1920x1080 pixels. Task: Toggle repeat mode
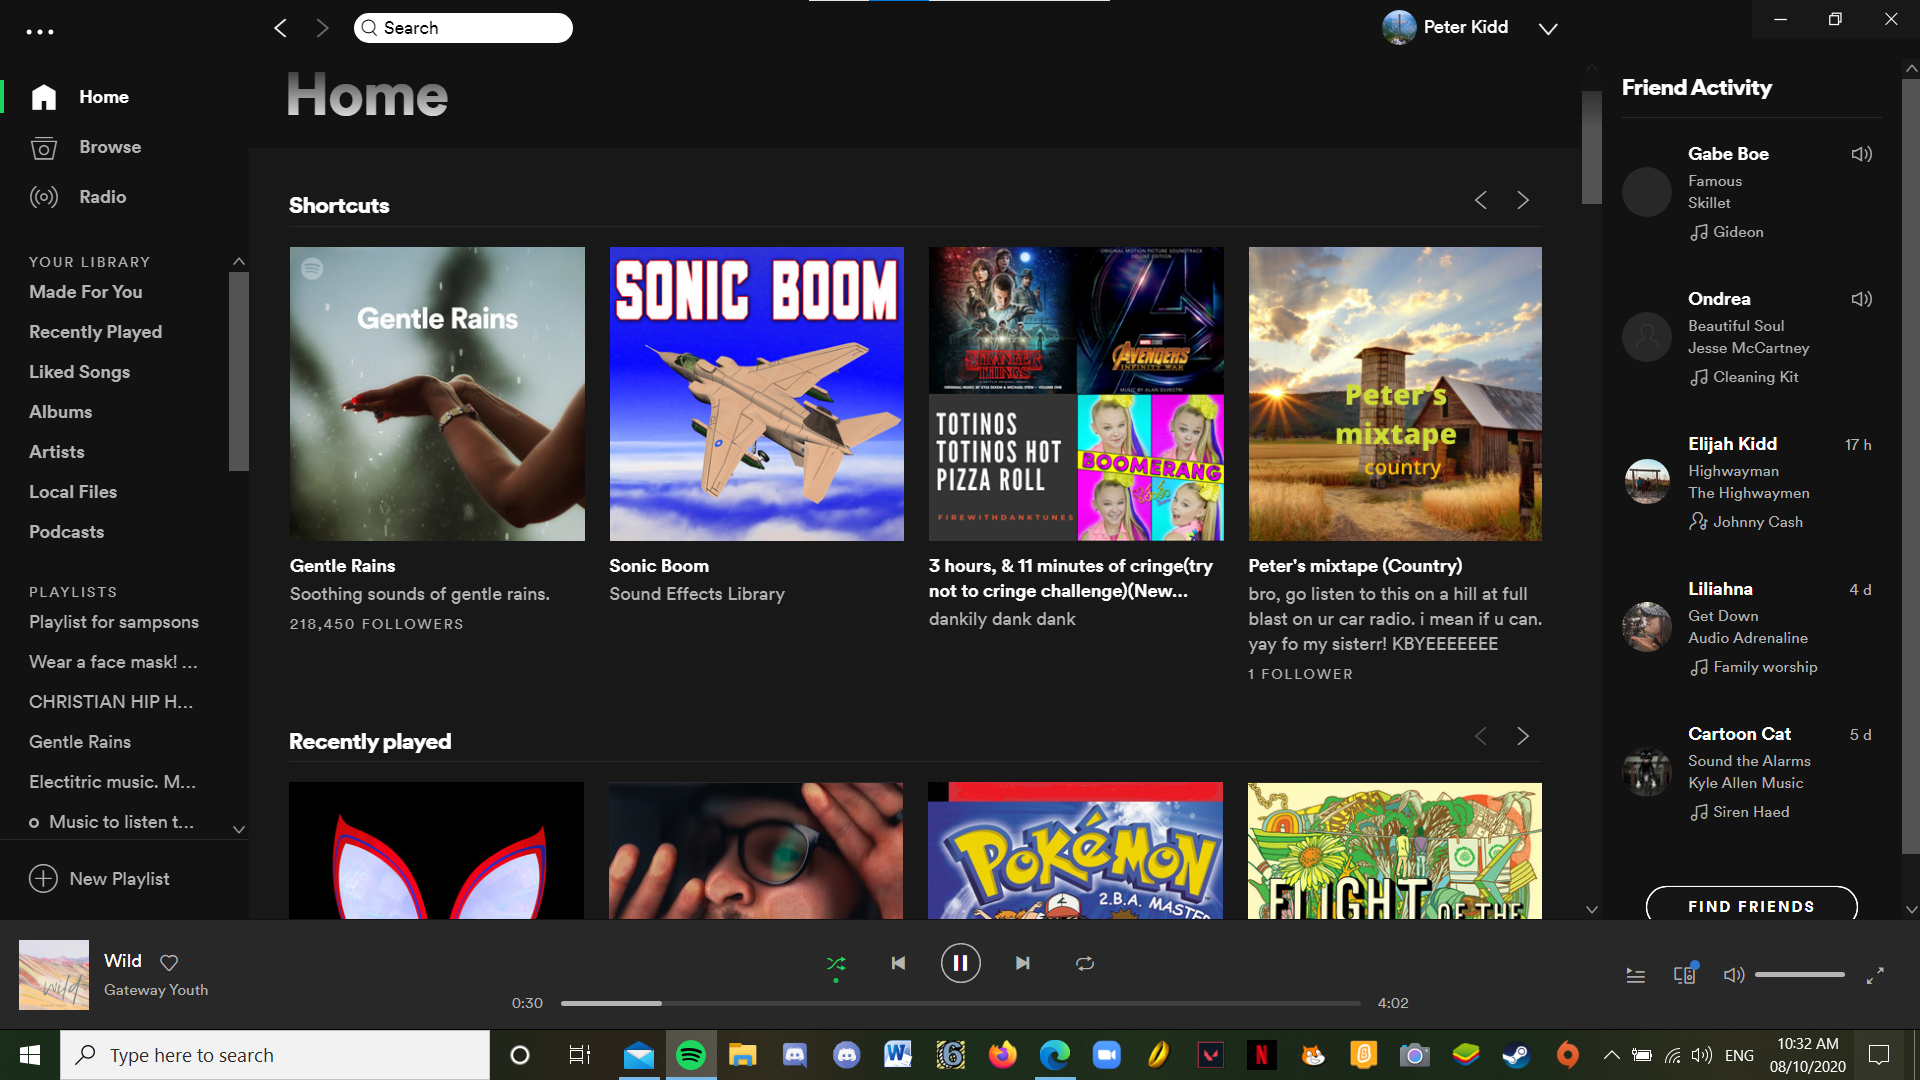1085,964
